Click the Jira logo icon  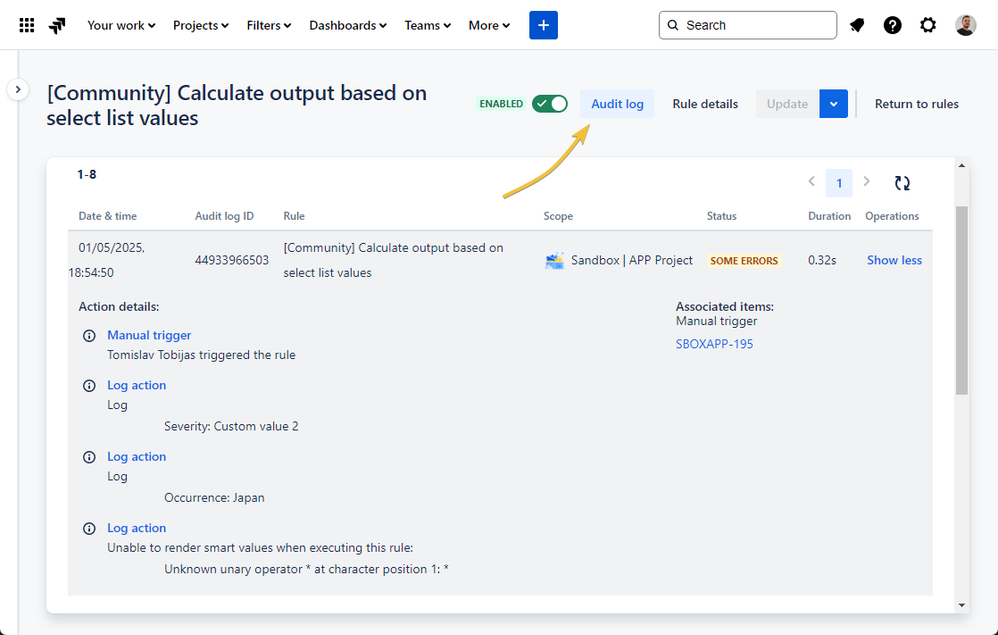click(x=57, y=25)
